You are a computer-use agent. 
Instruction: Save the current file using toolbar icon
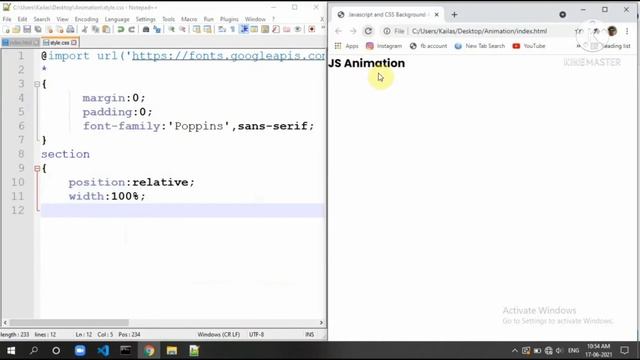click(x=27, y=29)
